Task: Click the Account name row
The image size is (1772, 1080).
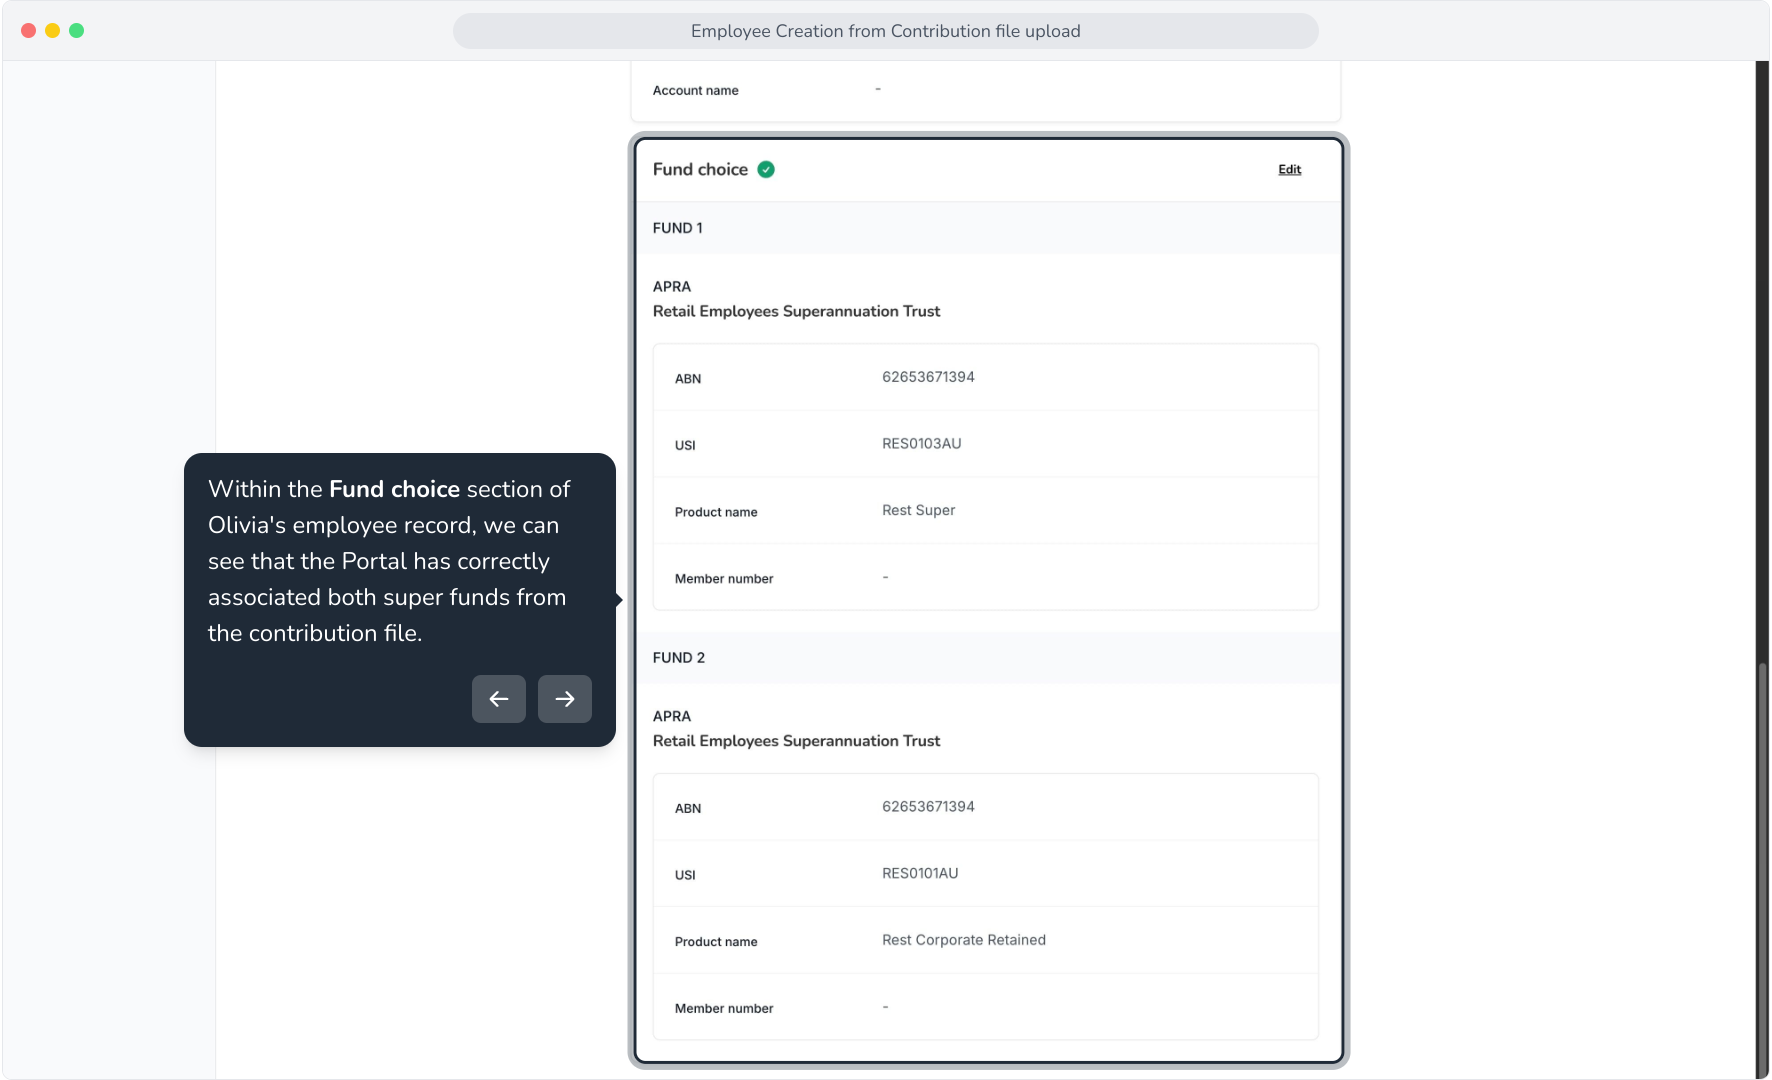Action: tap(986, 90)
